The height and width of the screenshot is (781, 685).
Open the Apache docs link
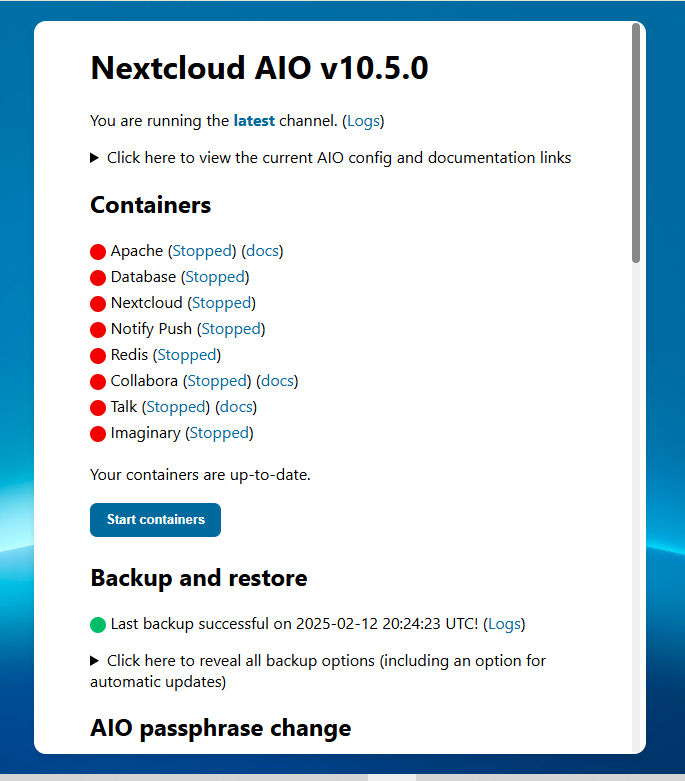point(264,251)
